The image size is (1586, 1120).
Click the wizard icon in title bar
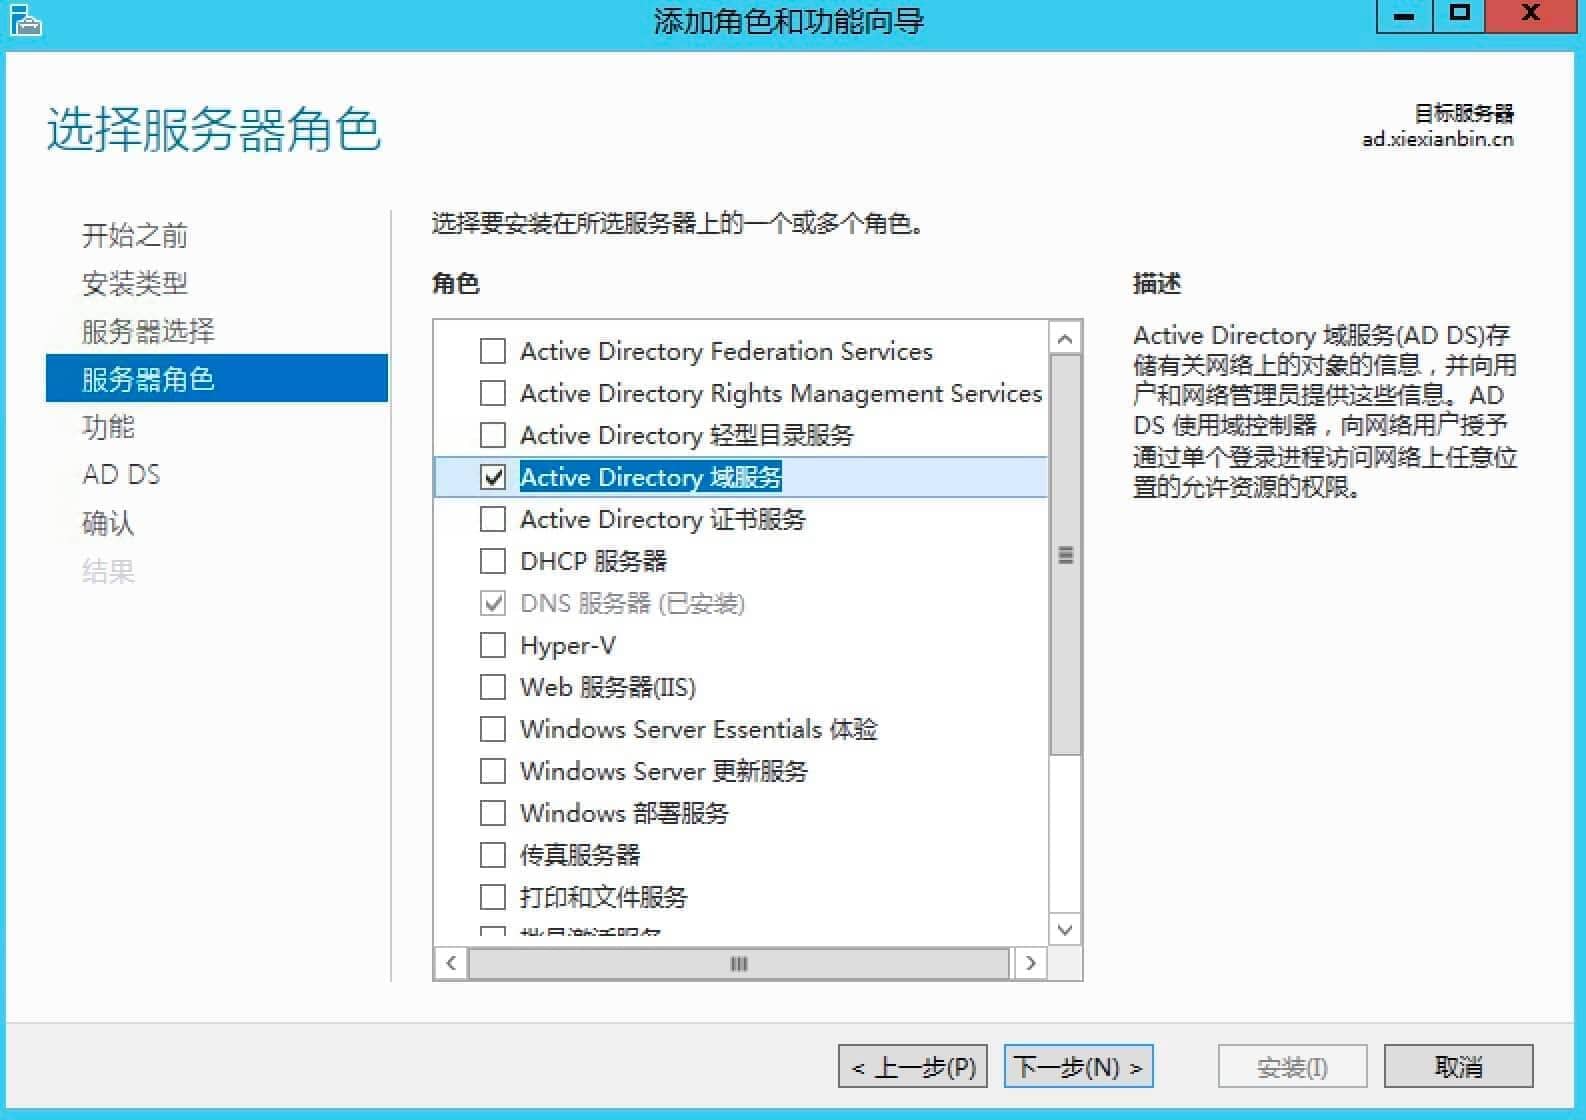25,21
